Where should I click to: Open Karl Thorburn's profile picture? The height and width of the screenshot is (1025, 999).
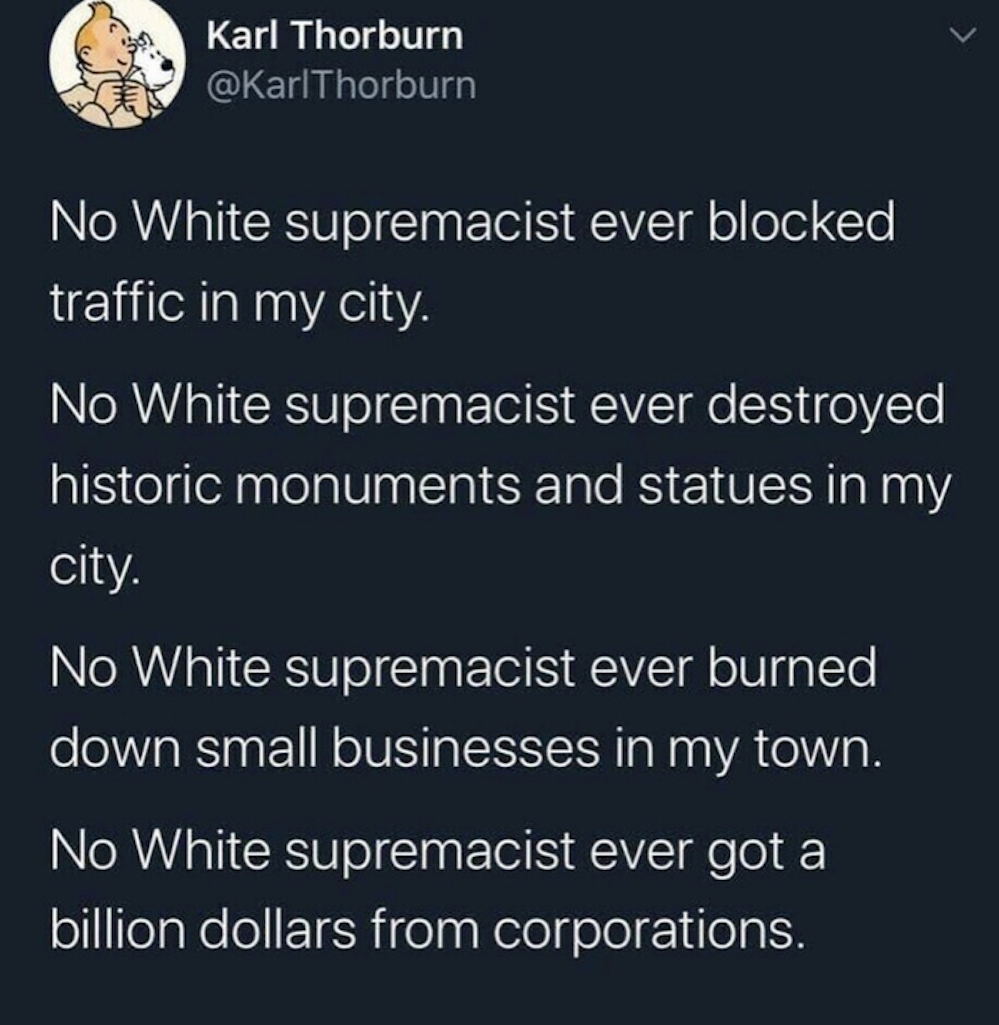tap(117, 63)
